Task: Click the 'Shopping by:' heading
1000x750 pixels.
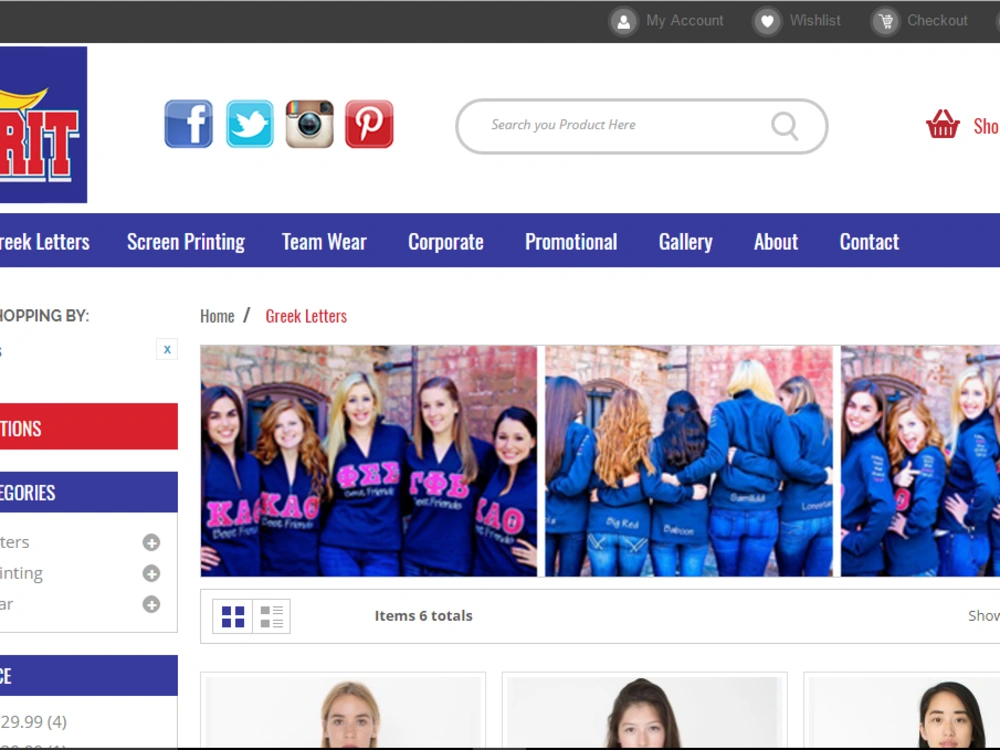Action: tap(44, 316)
